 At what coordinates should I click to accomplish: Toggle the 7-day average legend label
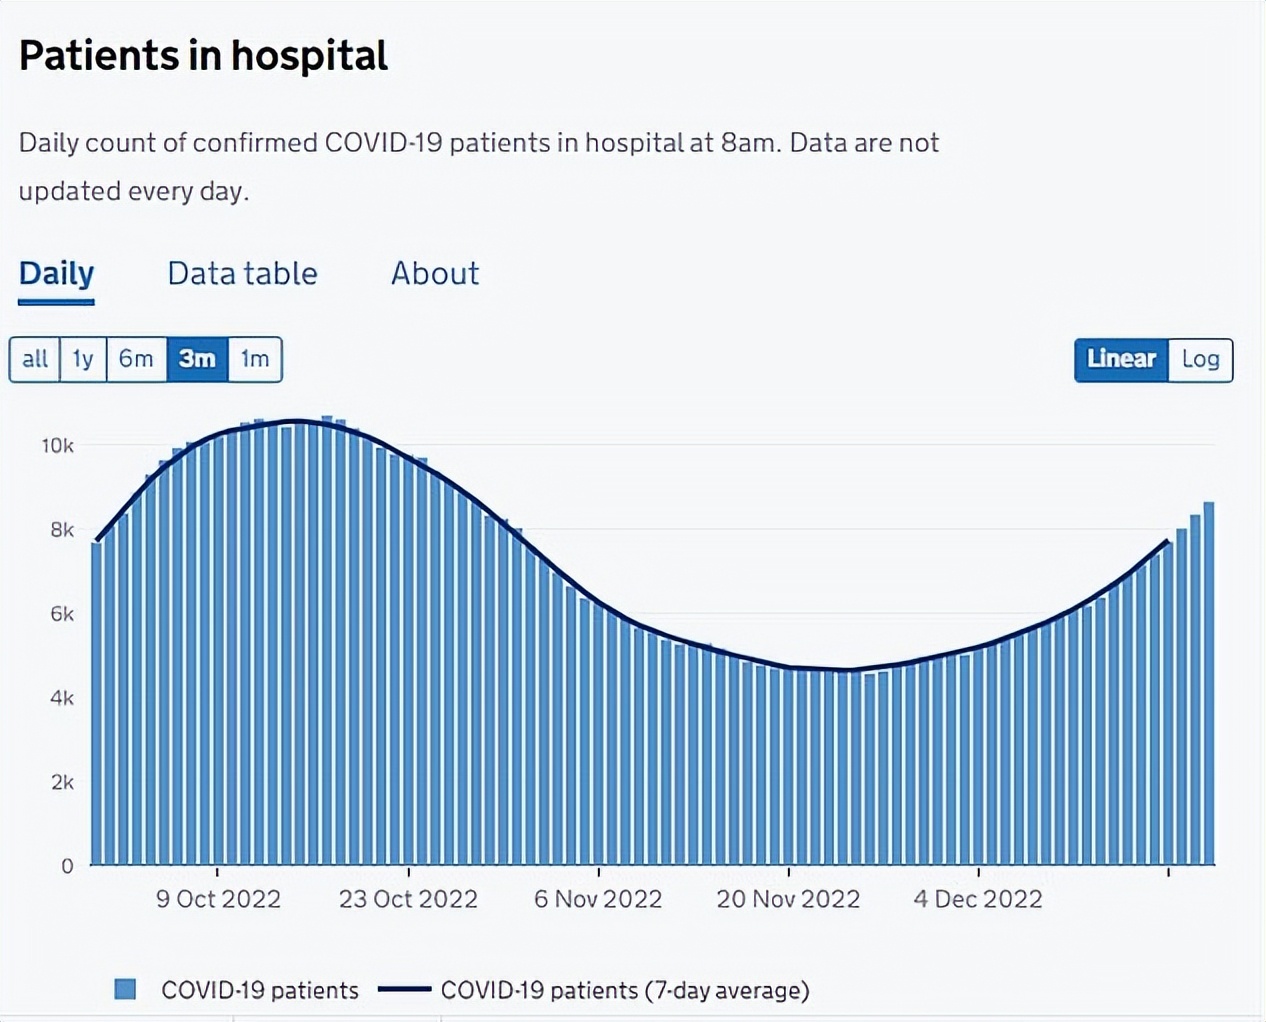pyautogui.click(x=625, y=990)
